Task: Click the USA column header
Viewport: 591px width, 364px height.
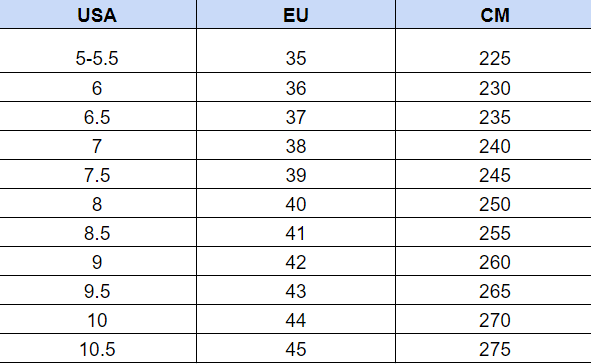Action: pyautogui.click(x=97, y=14)
